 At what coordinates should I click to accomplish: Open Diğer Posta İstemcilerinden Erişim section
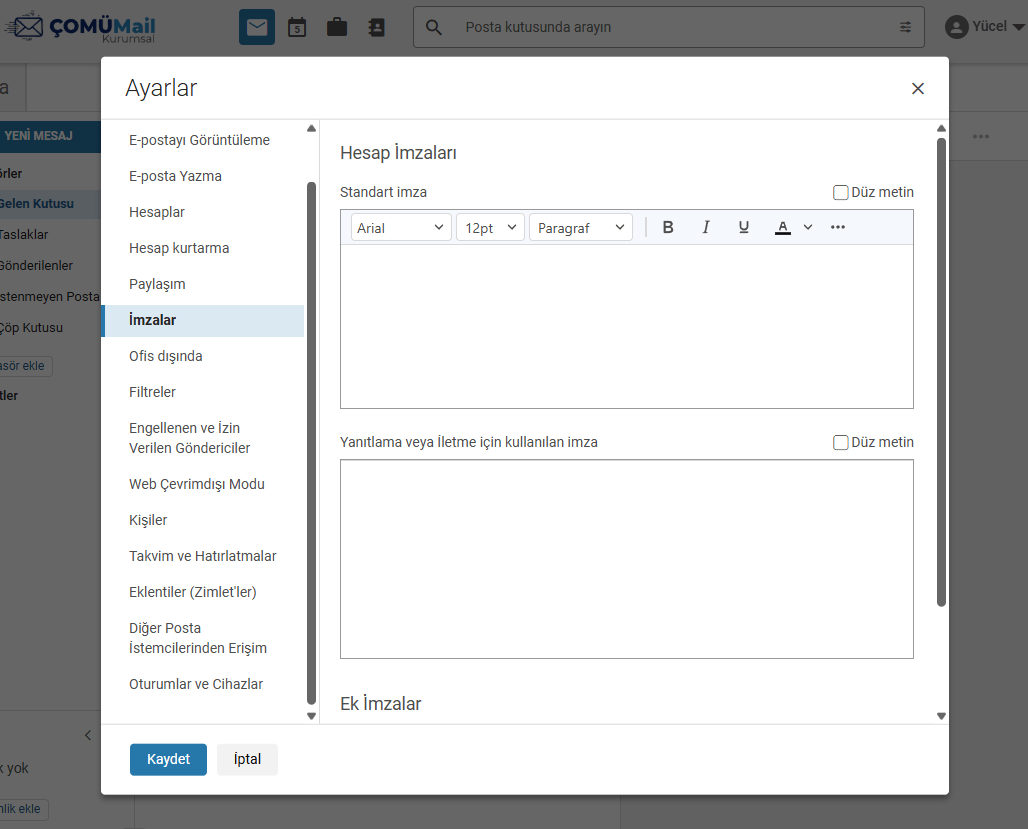pos(198,637)
